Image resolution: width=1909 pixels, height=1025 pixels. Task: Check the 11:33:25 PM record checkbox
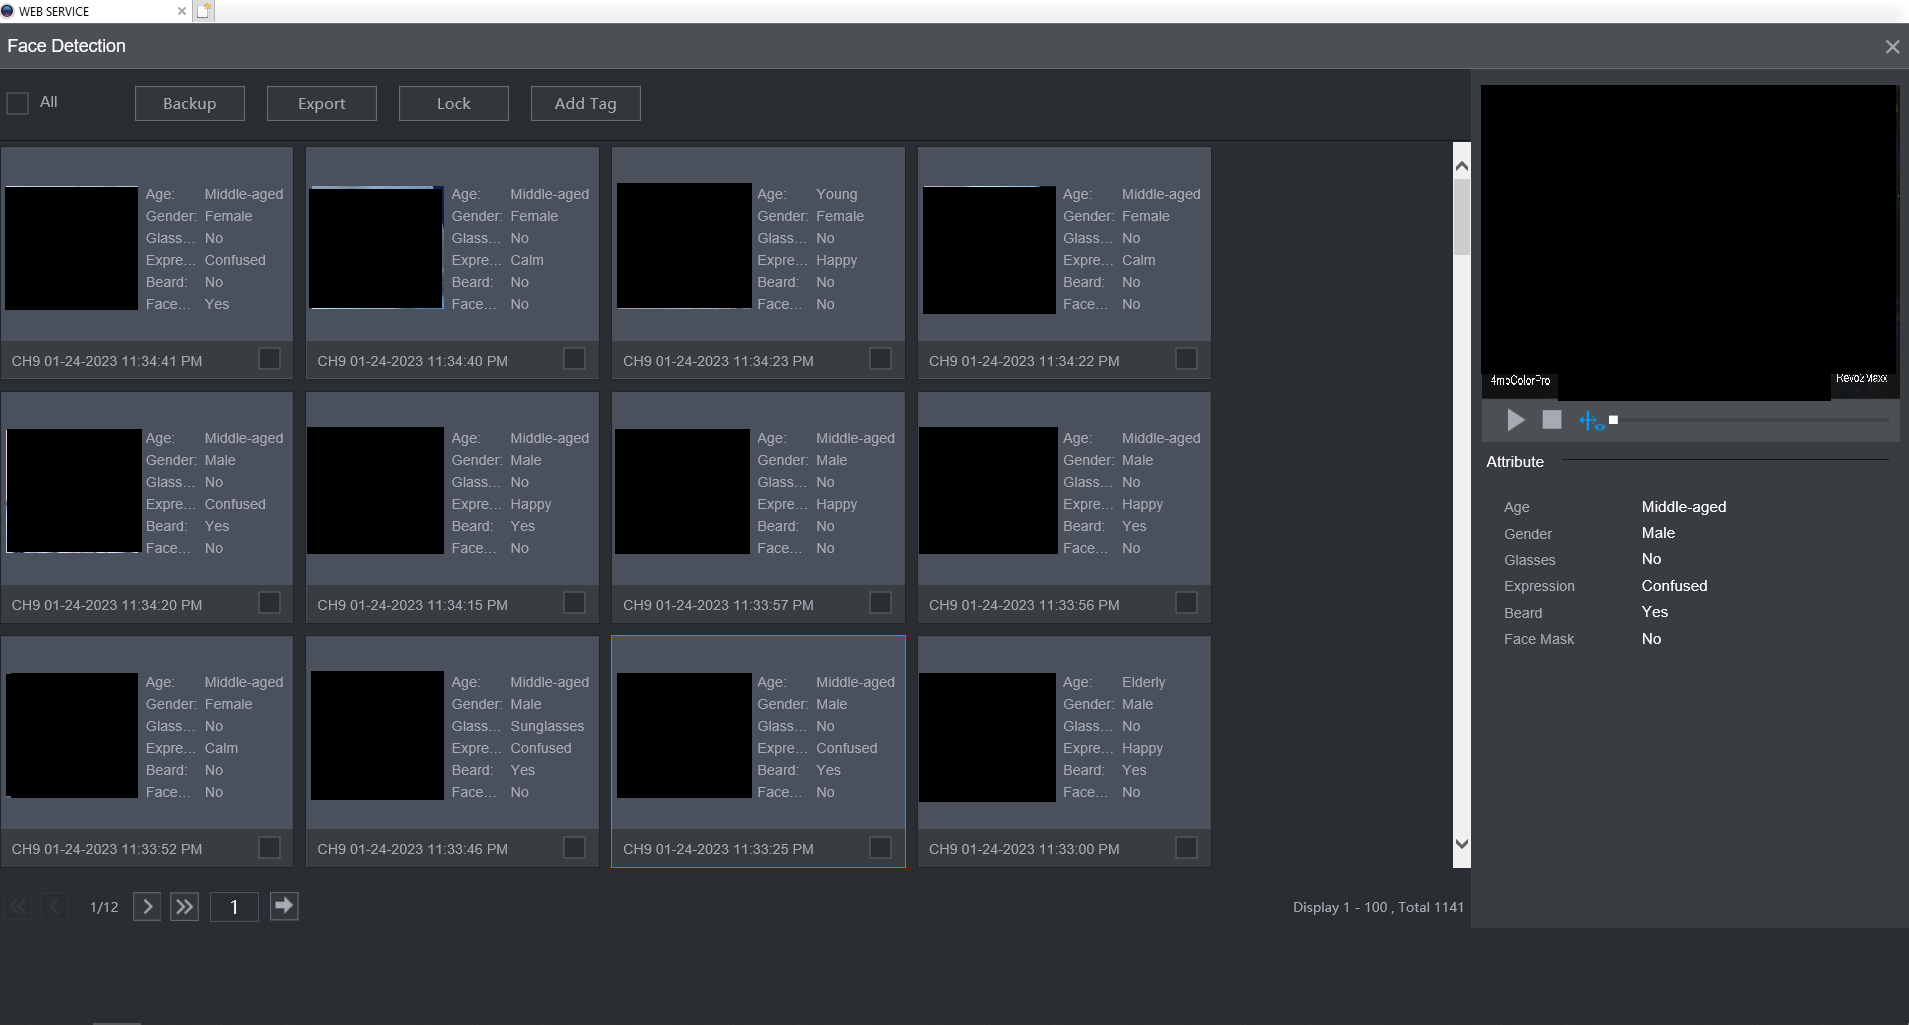tap(880, 847)
